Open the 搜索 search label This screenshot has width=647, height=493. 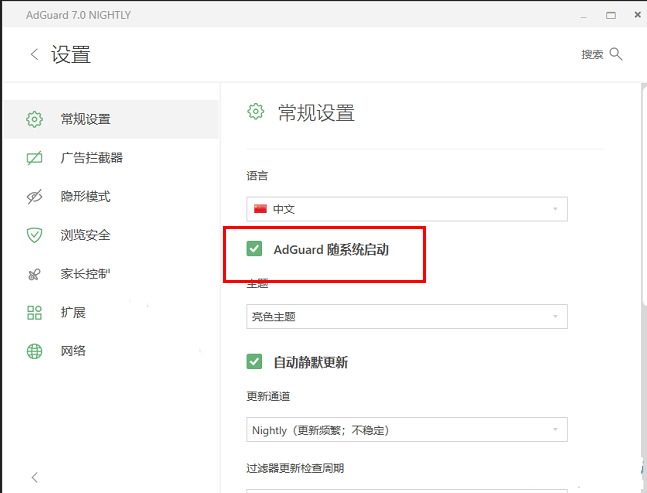(592, 54)
